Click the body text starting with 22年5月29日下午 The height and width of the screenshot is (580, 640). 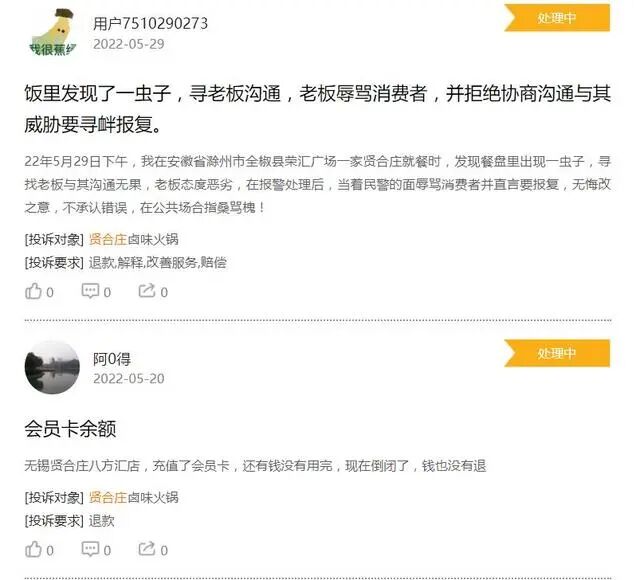click(x=318, y=184)
